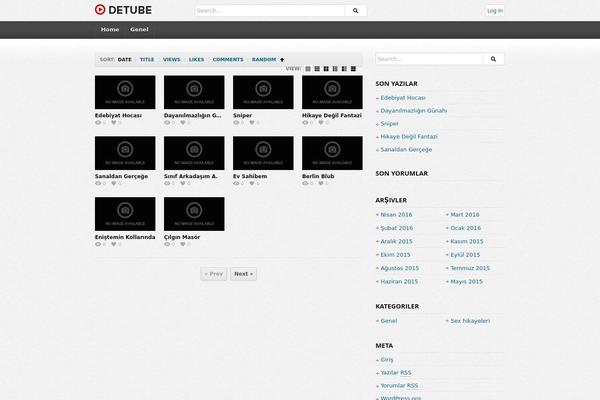Open the Ev Sahibem post thumbnail
This screenshot has width=600, height=400.
263,153
